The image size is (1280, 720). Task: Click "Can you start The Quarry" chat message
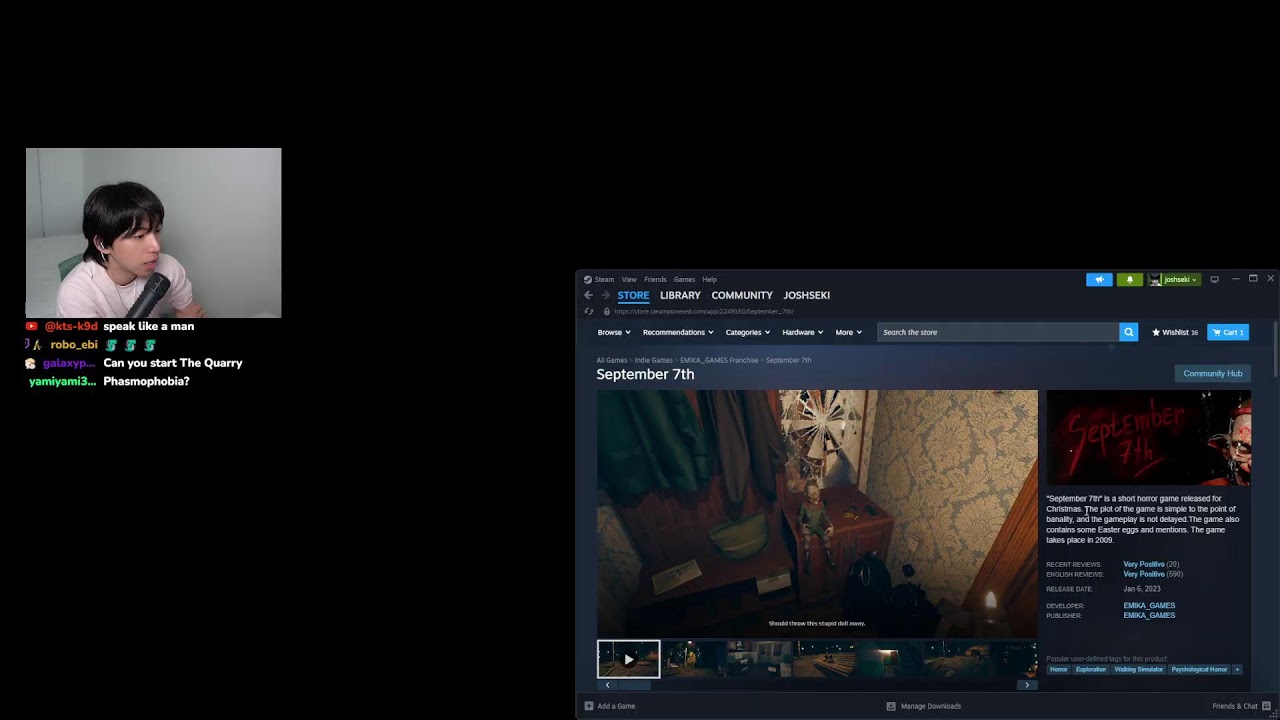(x=173, y=363)
